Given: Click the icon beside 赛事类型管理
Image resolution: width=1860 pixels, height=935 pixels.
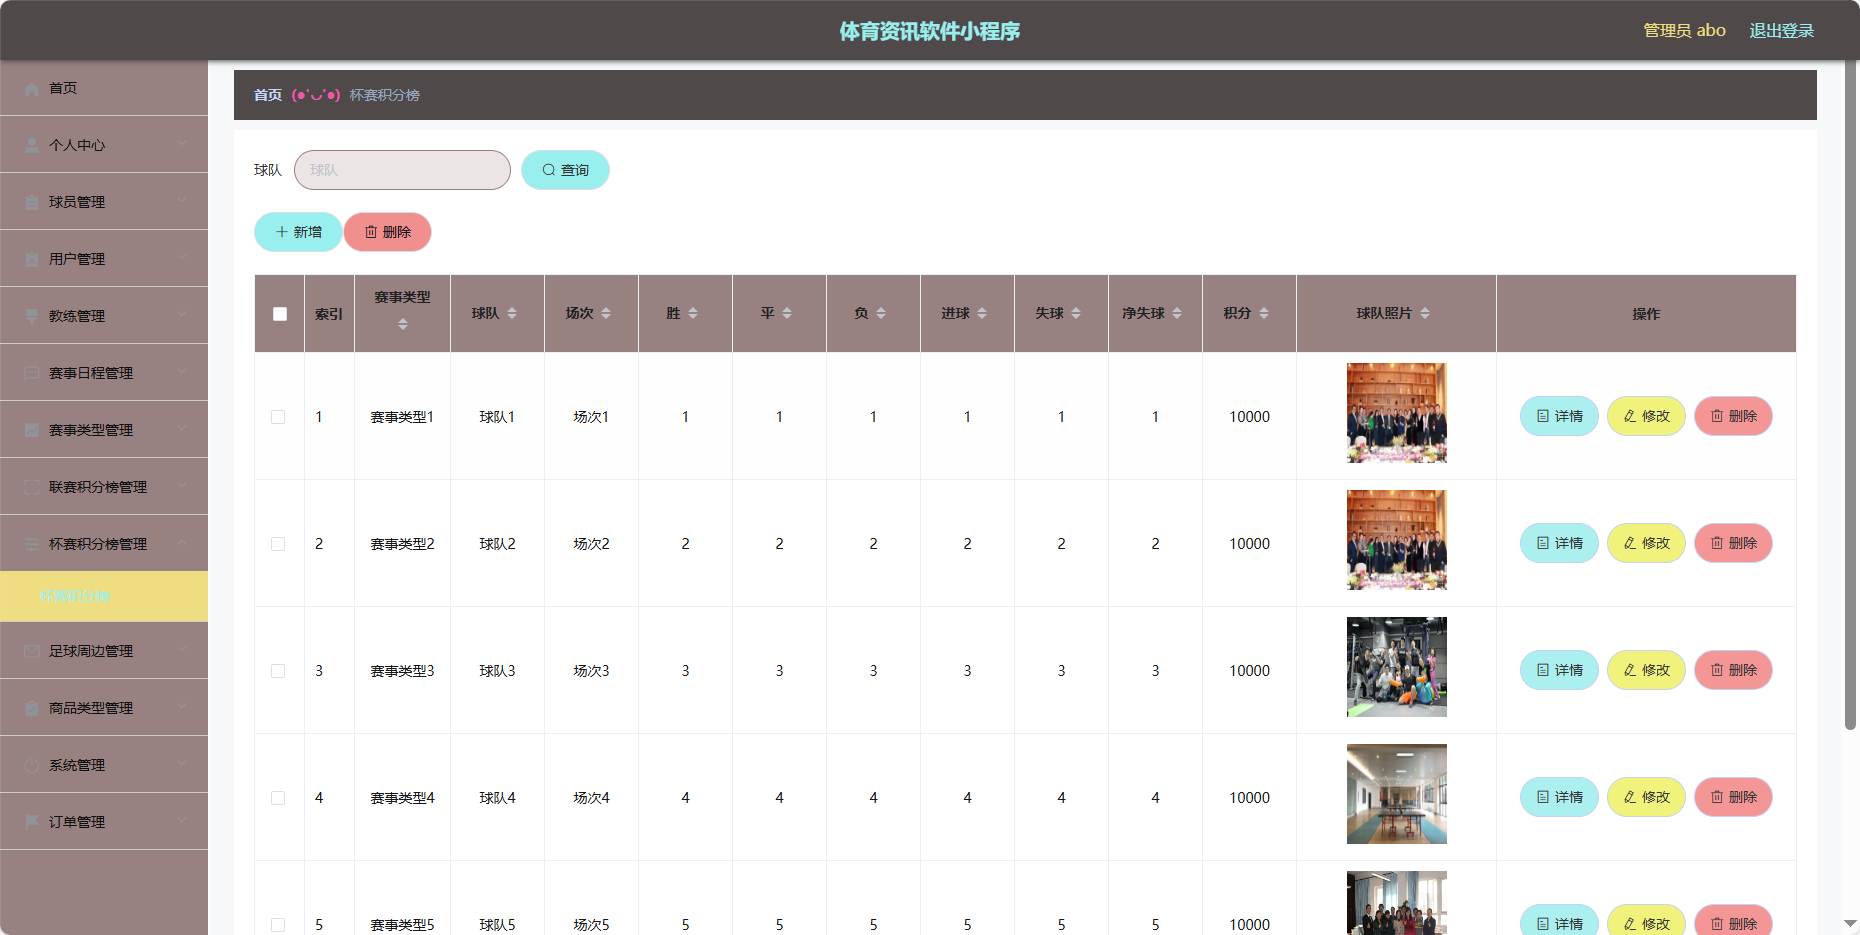Looking at the screenshot, I should pyautogui.click(x=32, y=431).
